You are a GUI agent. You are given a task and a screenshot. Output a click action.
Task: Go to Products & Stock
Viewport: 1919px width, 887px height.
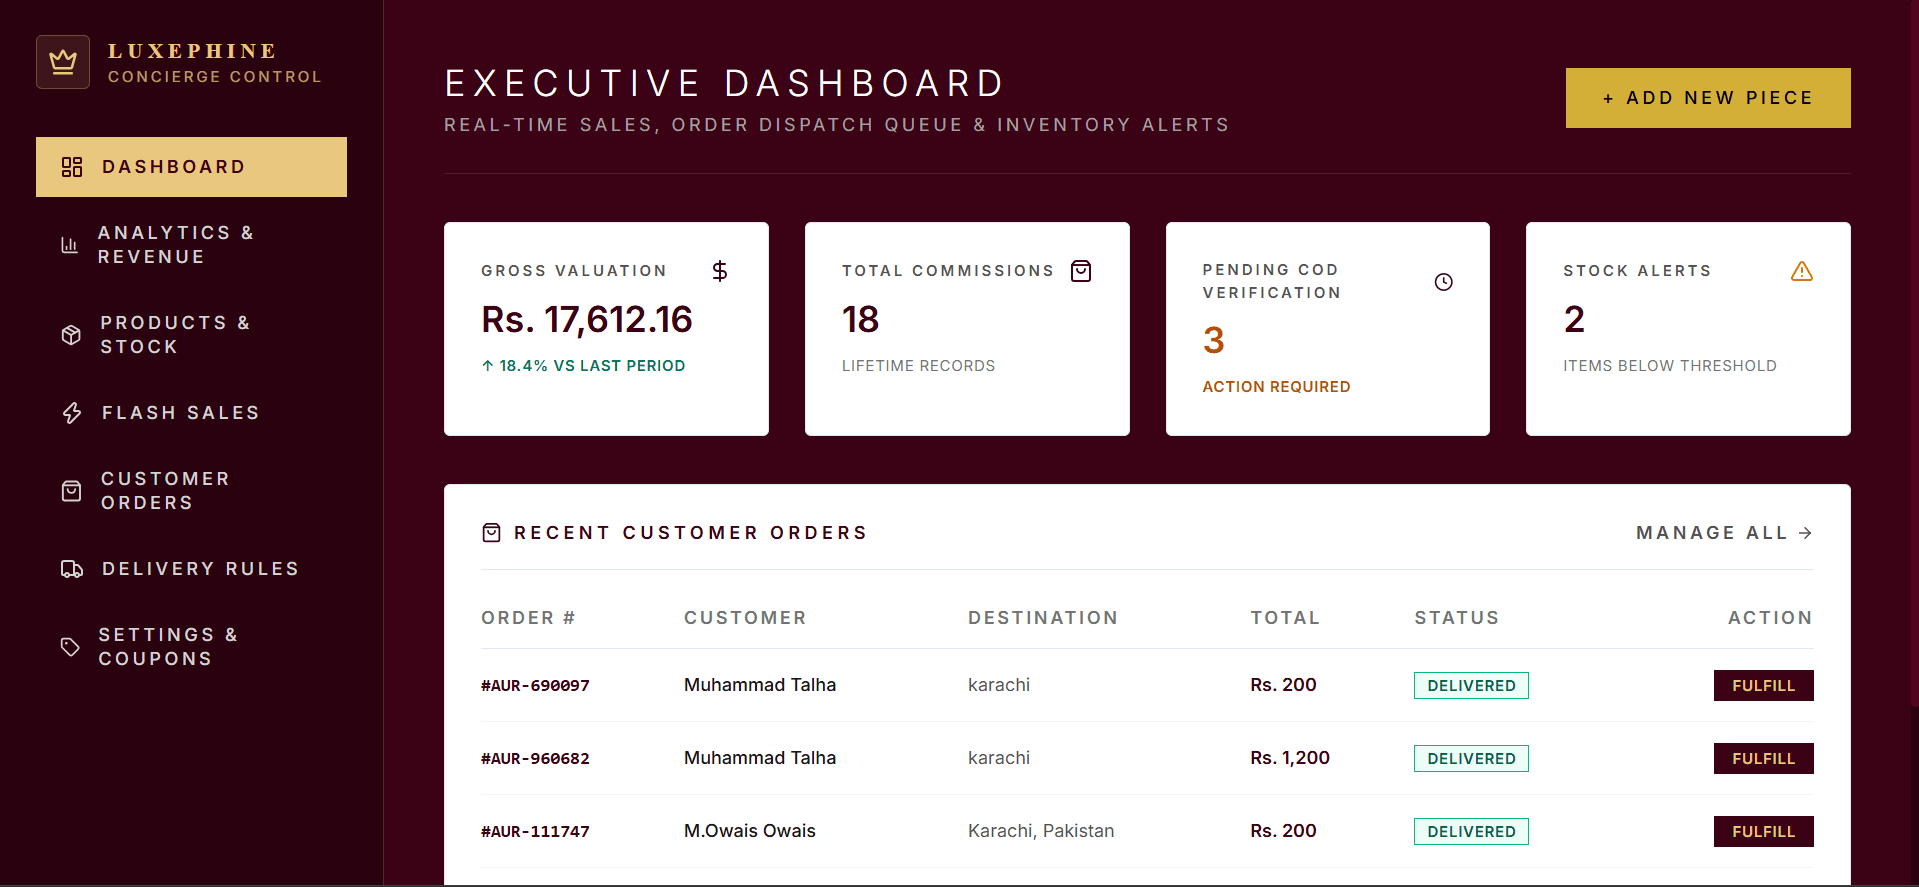(x=191, y=335)
